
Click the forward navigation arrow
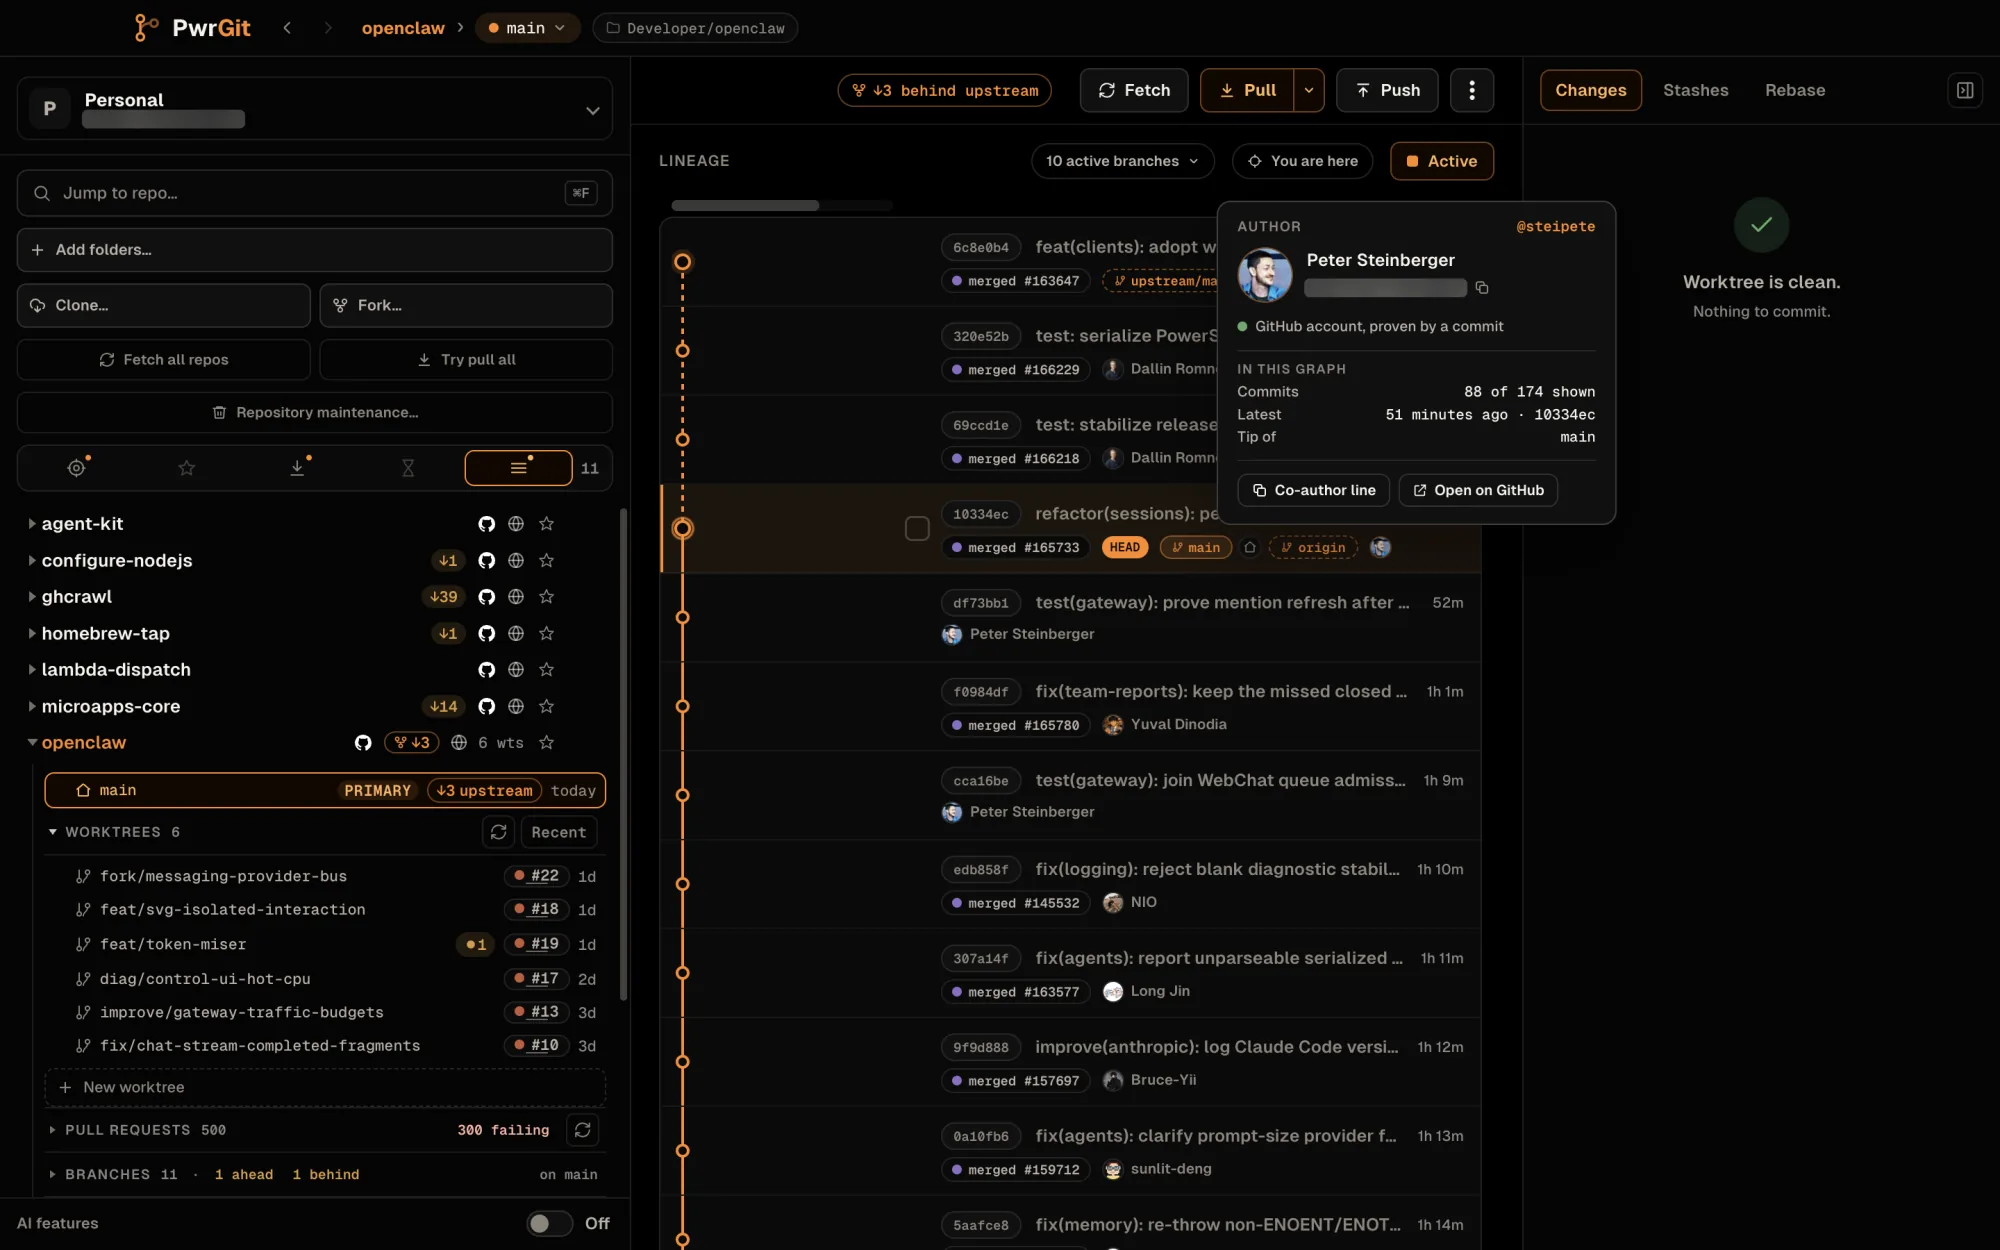(x=327, y=28)
